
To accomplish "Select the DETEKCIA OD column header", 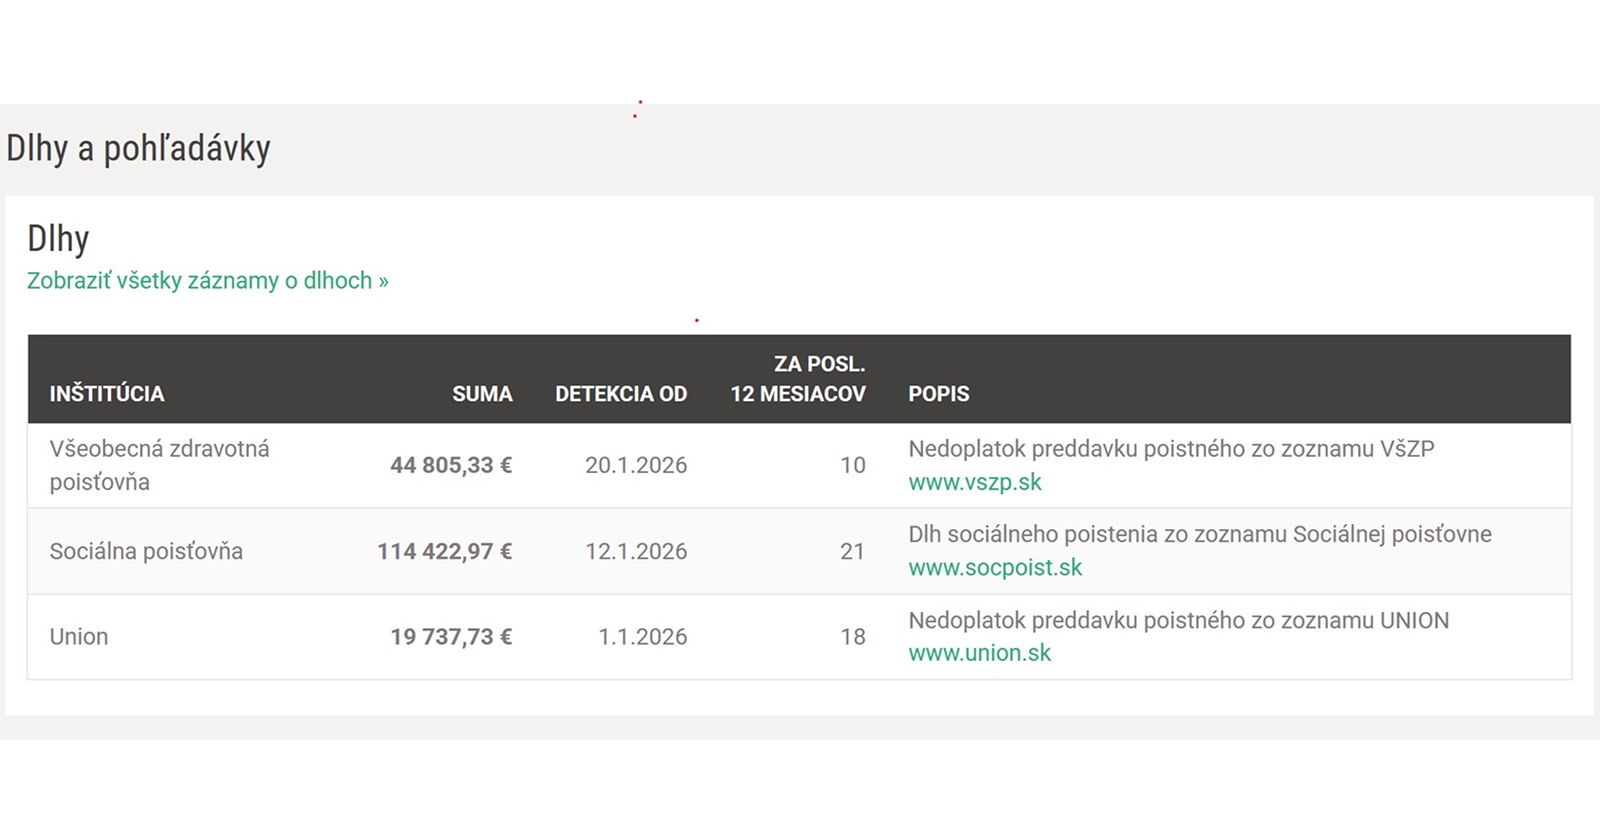I will click(x=620, y=394).
